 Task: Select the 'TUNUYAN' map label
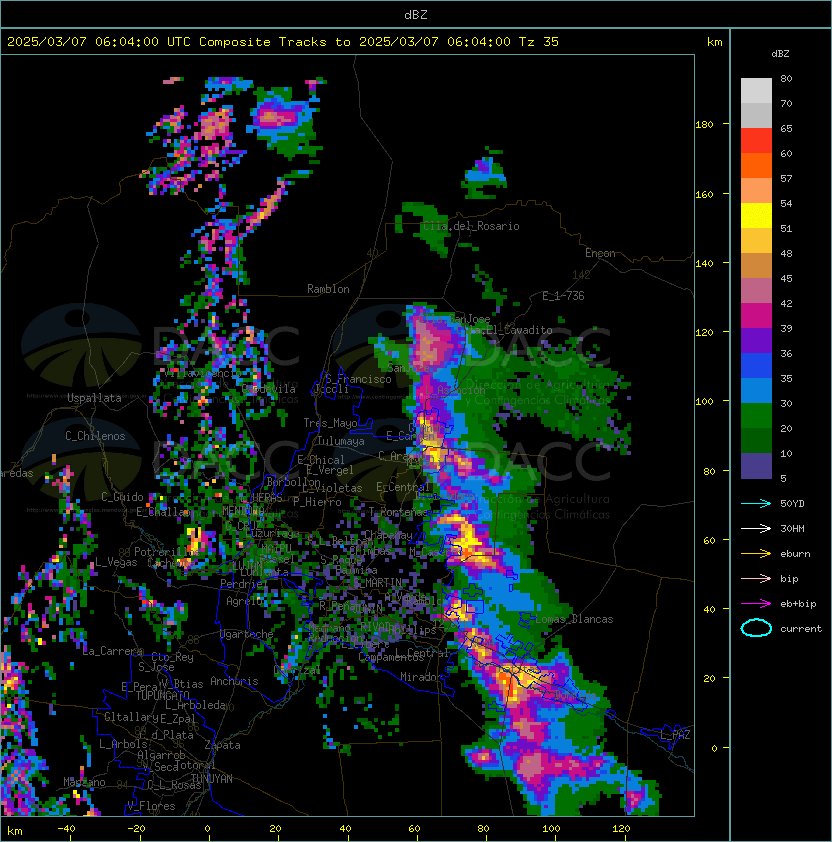[212, 779]
